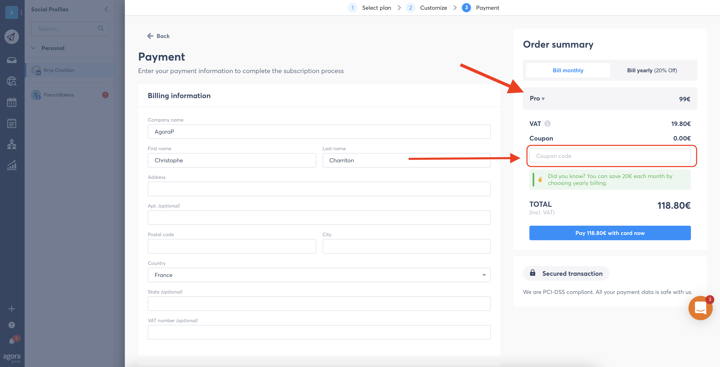Open the publishing paper-plane icon in sidebar
Image resolution: width=720 pixels, height=367 pixels.
click(x=12, y=37)
